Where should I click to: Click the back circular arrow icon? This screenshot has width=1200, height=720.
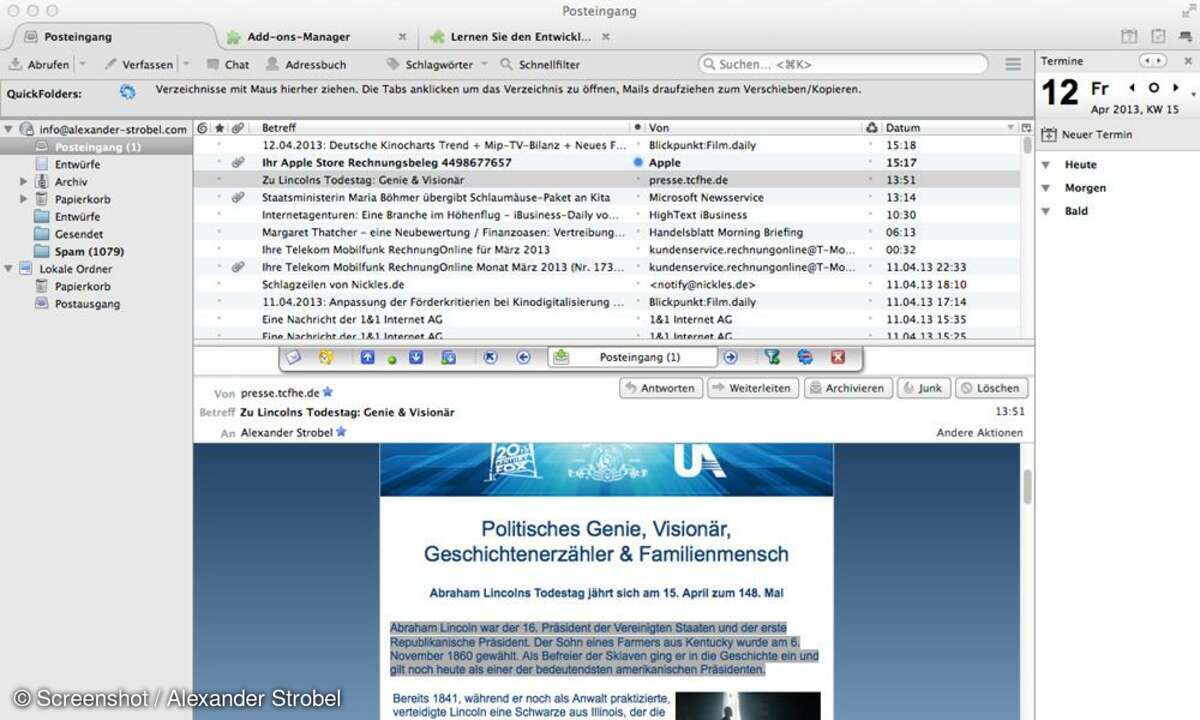(x=523, y=357)
